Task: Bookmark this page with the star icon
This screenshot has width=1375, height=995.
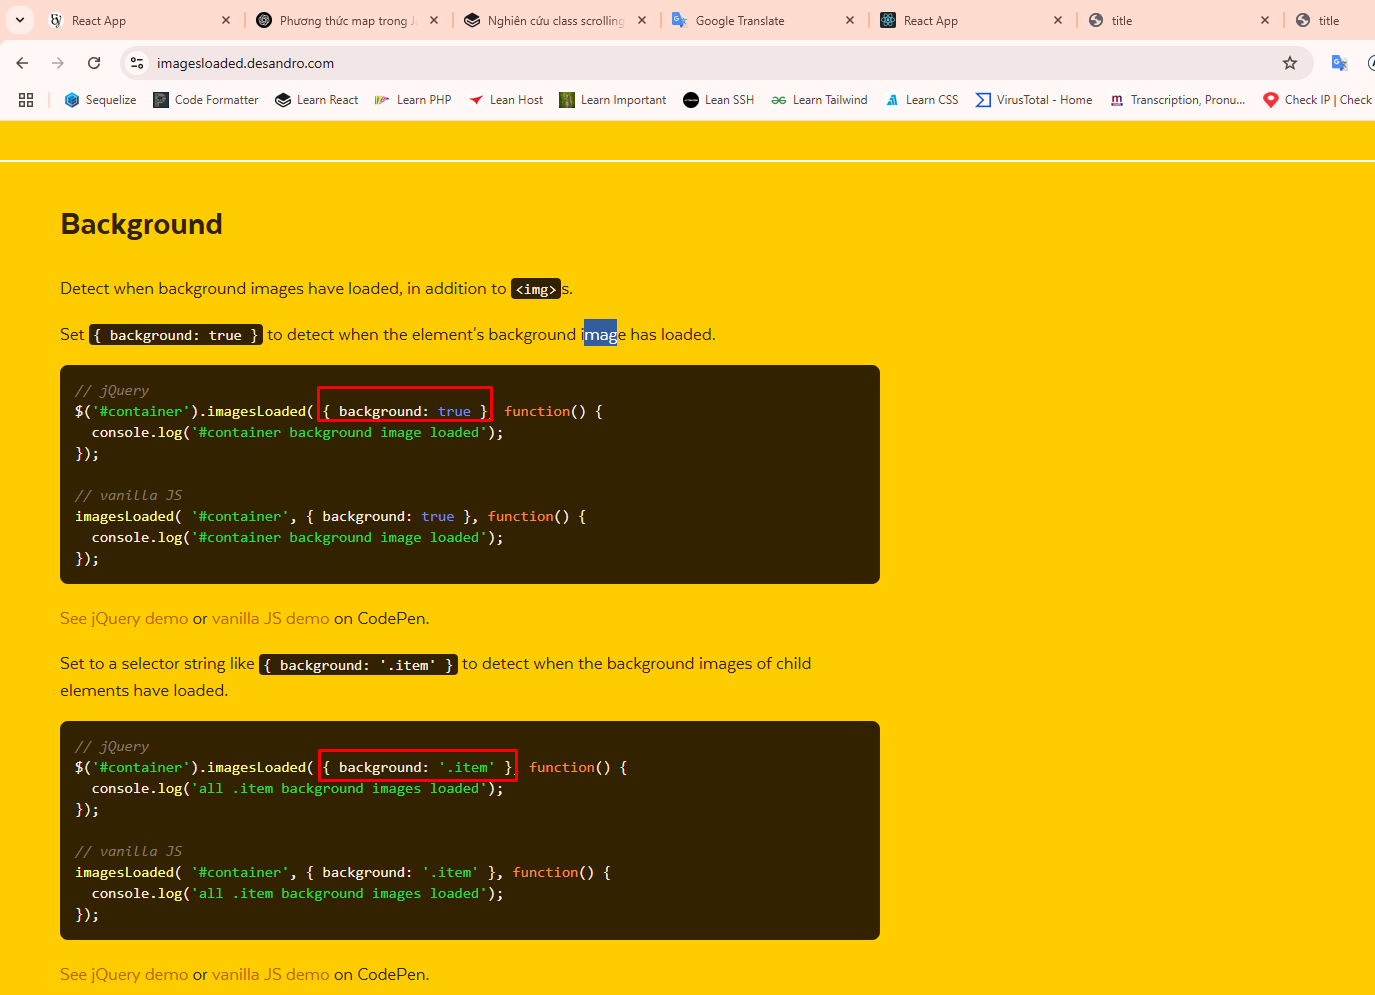Action: 1290,63
